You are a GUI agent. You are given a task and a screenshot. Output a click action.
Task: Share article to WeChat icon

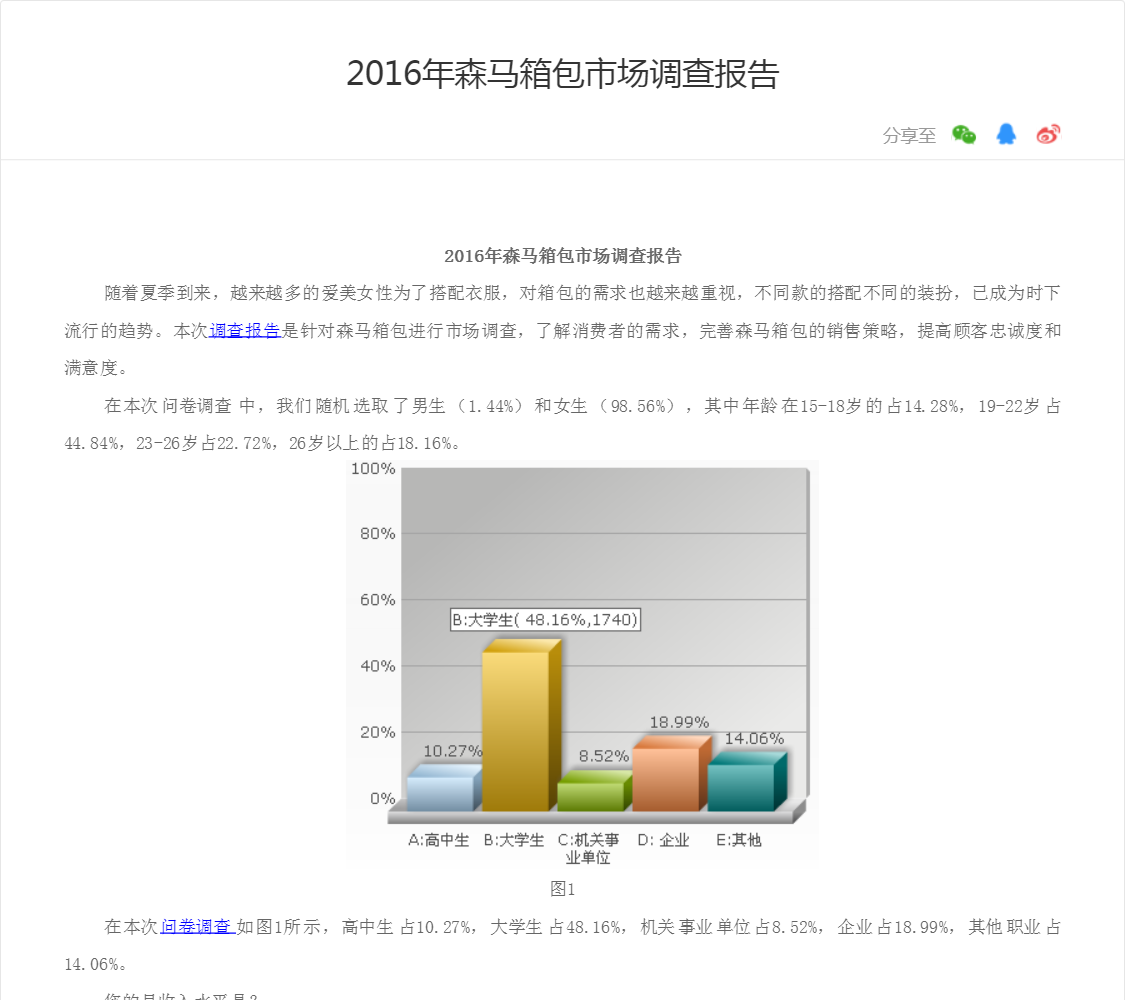(x=964, y=134)
